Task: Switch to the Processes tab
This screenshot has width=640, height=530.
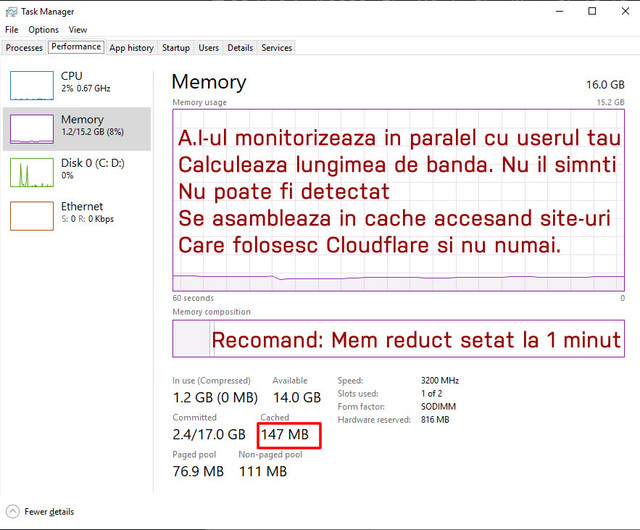Action: (24, 48)
